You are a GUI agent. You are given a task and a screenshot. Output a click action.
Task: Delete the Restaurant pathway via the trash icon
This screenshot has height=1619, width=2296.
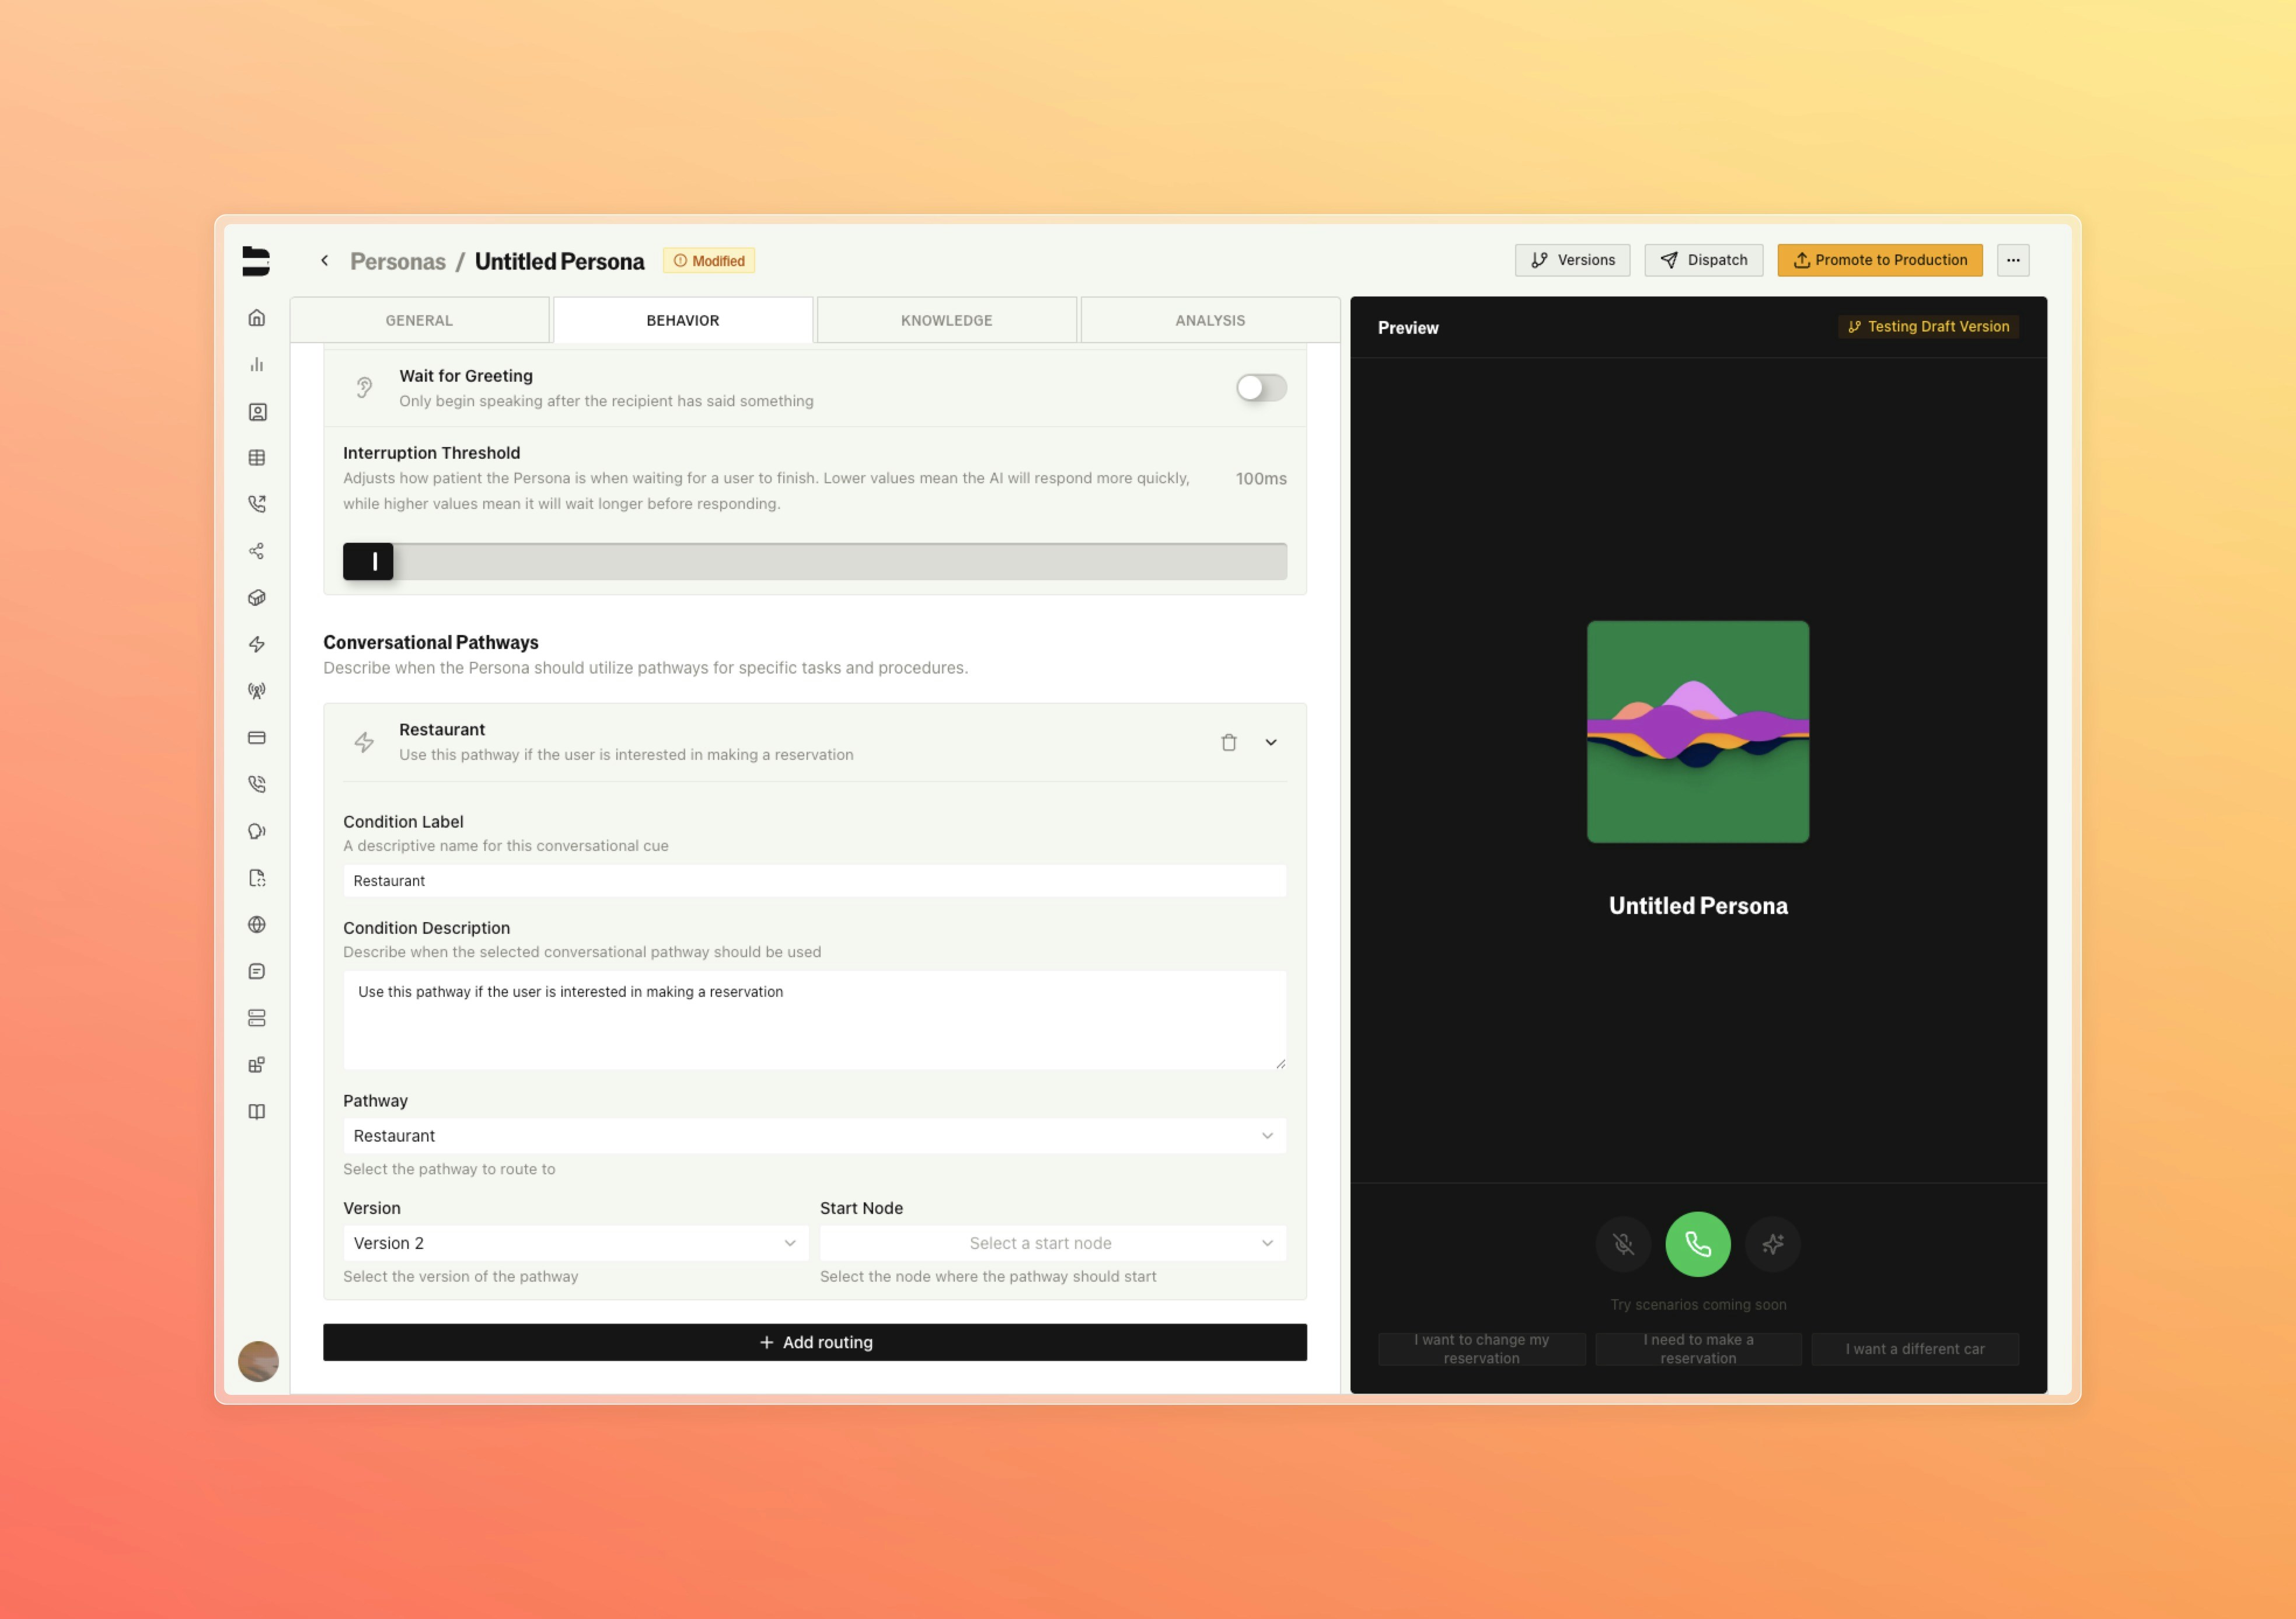1229,742
